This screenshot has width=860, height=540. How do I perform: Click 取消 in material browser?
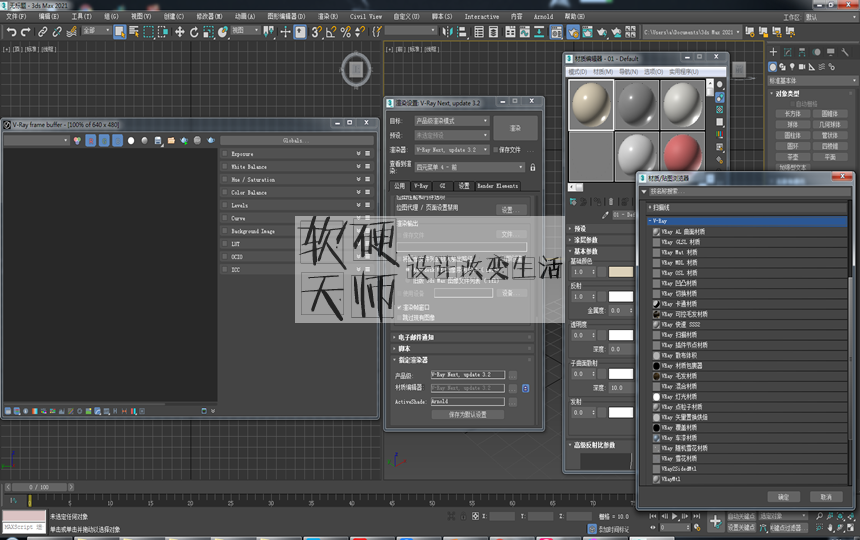click(826, 497)
